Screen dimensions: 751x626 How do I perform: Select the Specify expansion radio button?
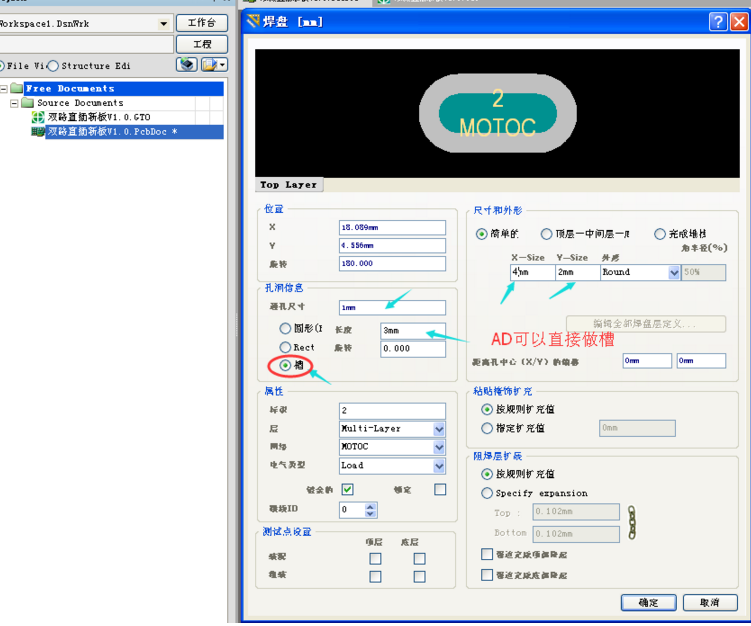click(x=487, y=493)
